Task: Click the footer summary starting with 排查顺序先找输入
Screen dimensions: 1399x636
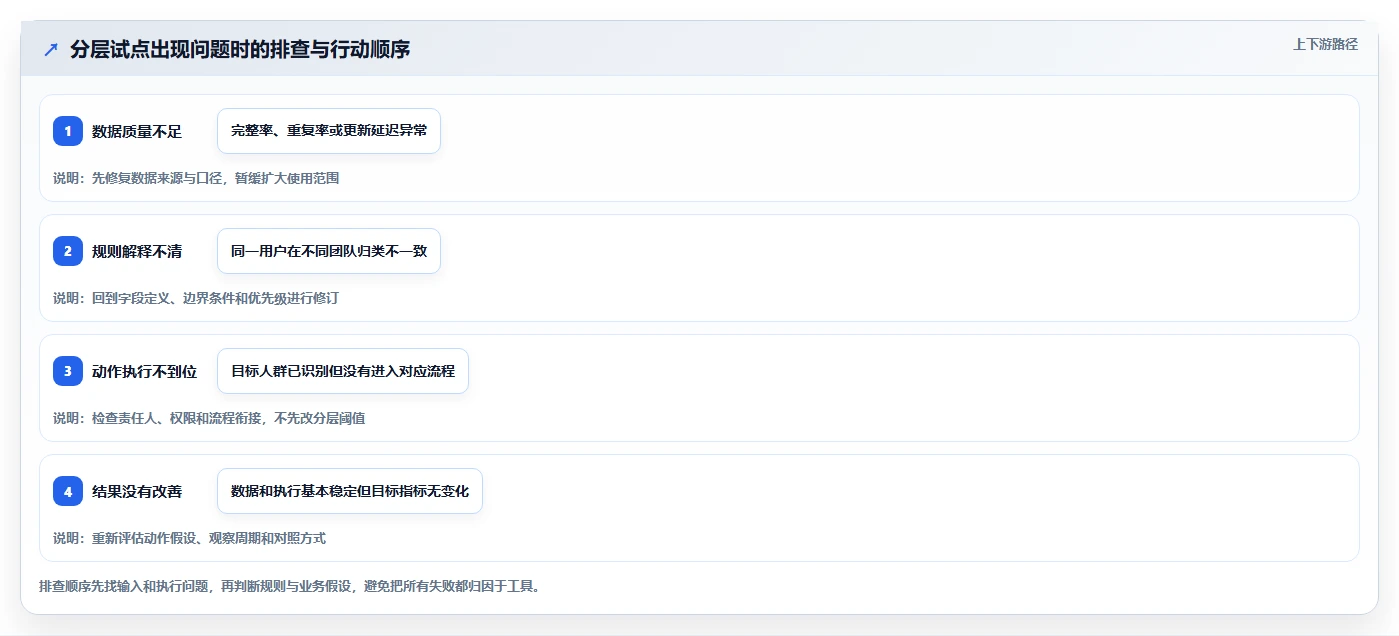Action: coord(290,586)
